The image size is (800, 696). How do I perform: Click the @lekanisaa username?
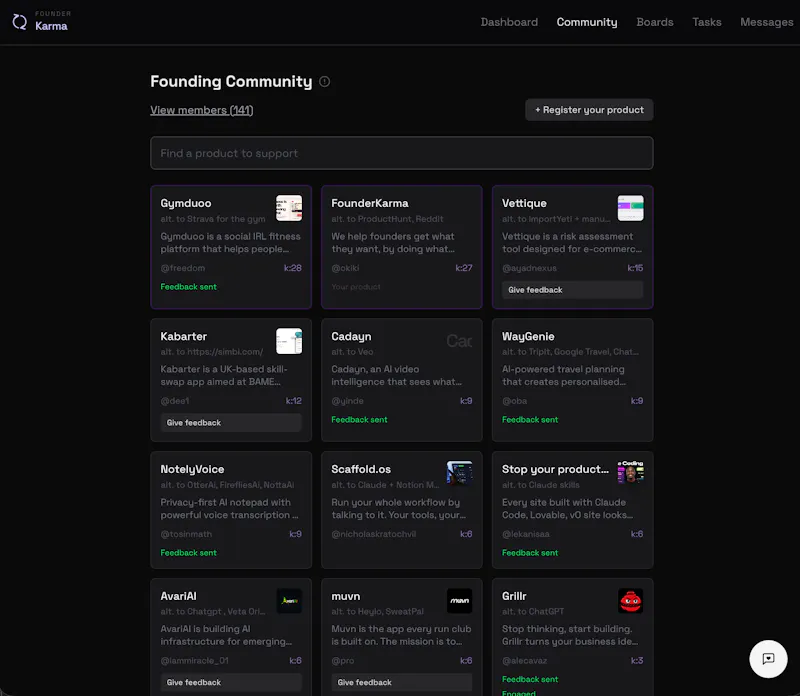click(526, 534)
